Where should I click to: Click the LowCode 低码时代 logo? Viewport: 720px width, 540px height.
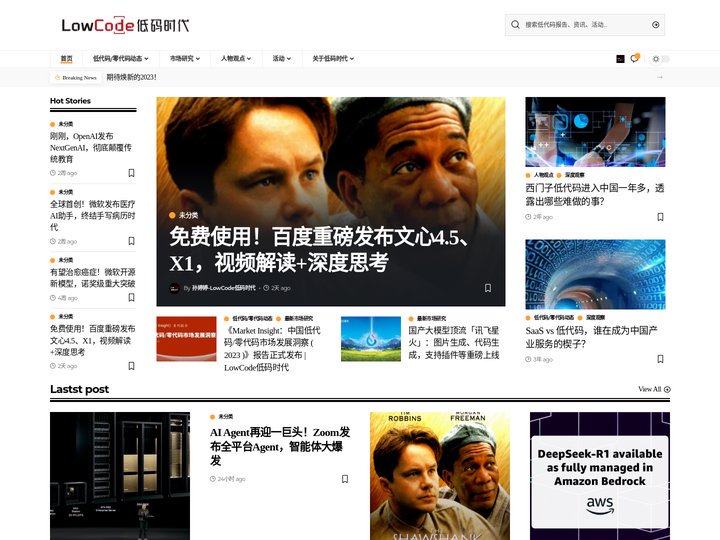pos(125,25)
